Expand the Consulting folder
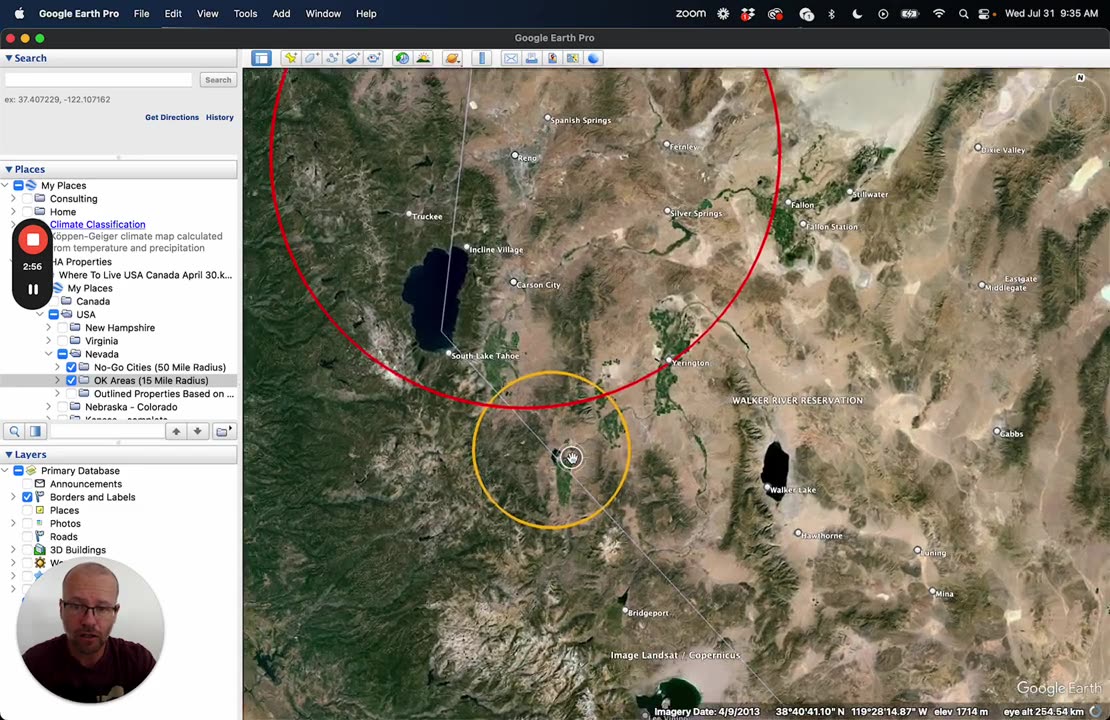Viewport: 1110px width, 720px height. click(13, 199)
